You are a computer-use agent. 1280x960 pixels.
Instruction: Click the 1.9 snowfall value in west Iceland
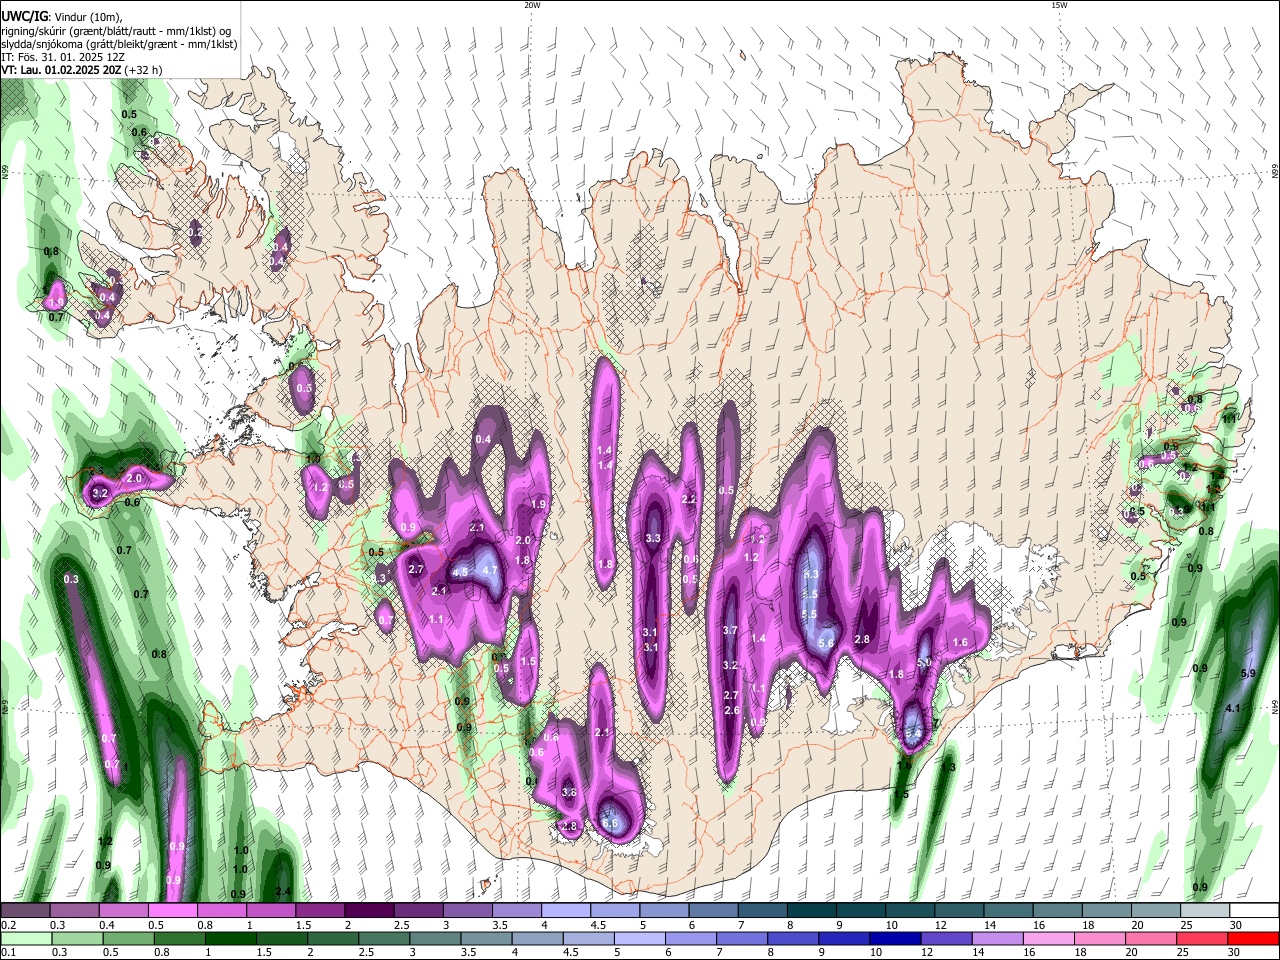click(538, 504)
